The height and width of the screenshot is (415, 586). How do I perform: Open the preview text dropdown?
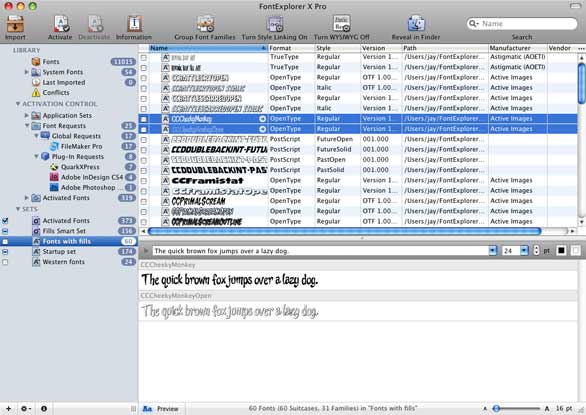[493, 251]
